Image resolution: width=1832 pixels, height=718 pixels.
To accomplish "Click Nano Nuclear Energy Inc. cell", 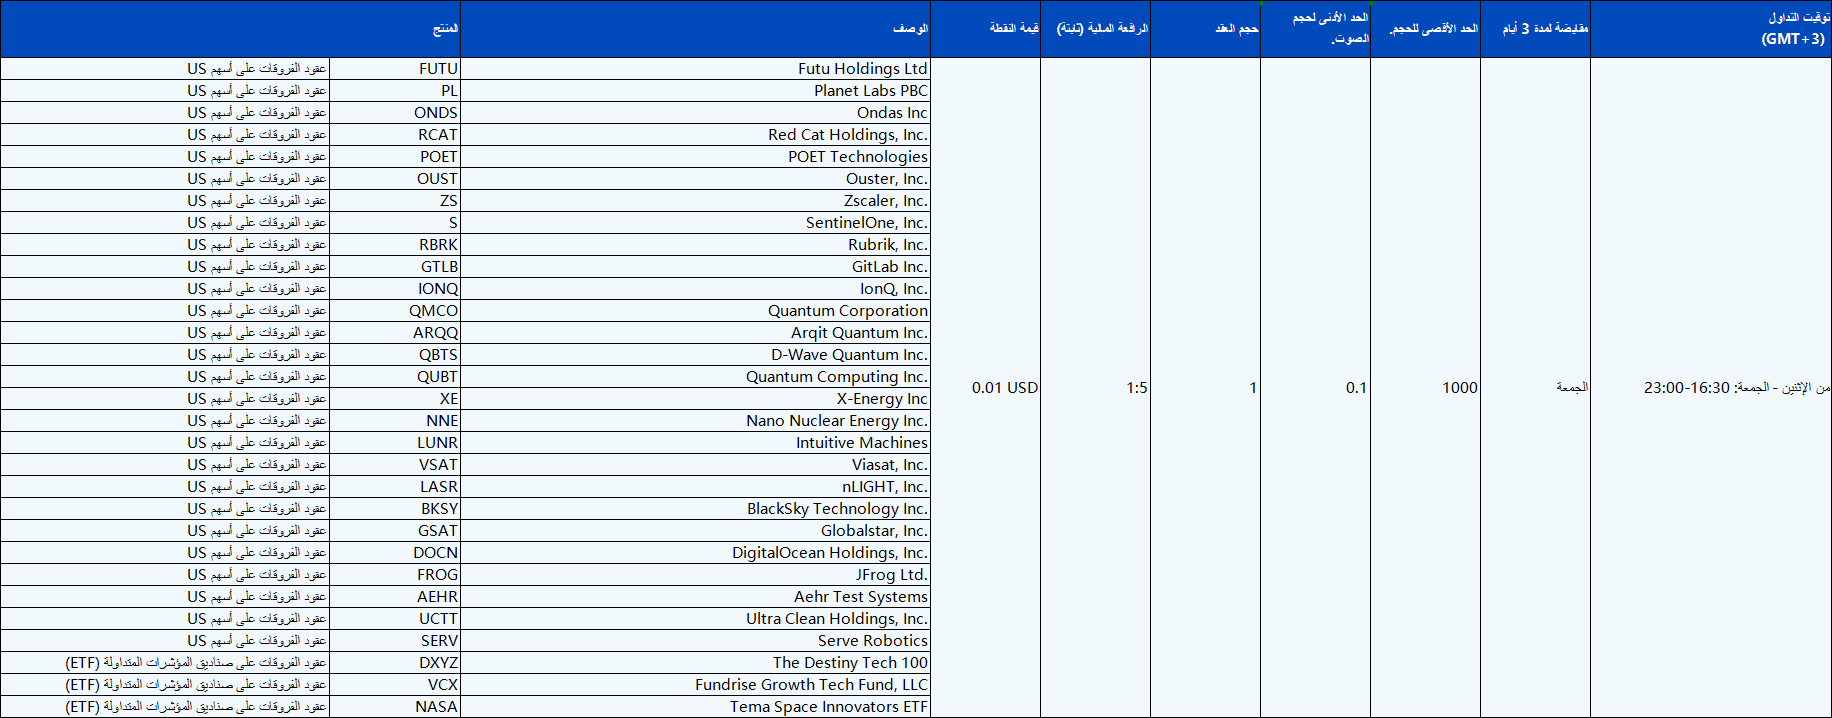I will 696,421.
